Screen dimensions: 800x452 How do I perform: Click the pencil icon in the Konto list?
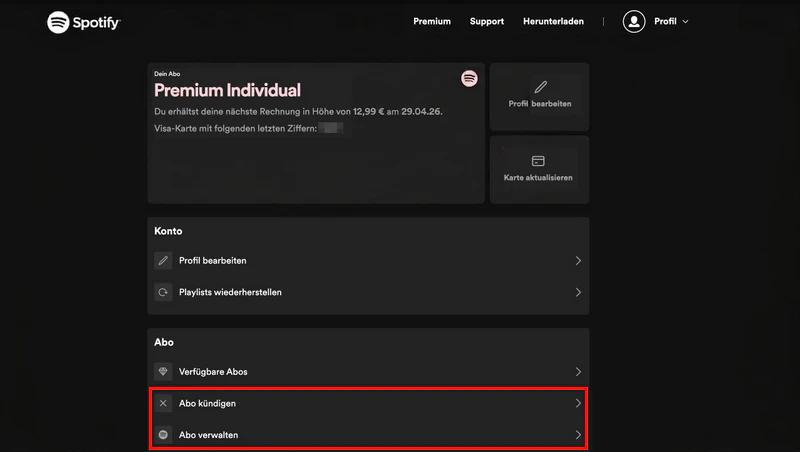point(163,261)
